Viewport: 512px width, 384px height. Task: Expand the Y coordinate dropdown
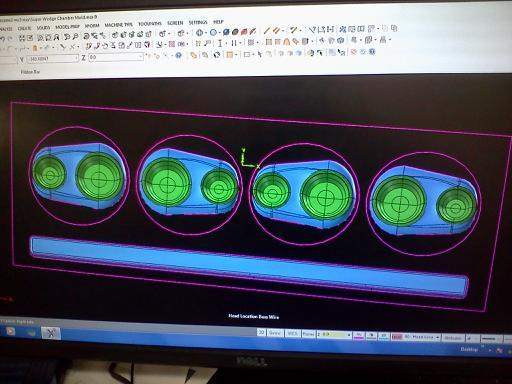pos(76,58)
